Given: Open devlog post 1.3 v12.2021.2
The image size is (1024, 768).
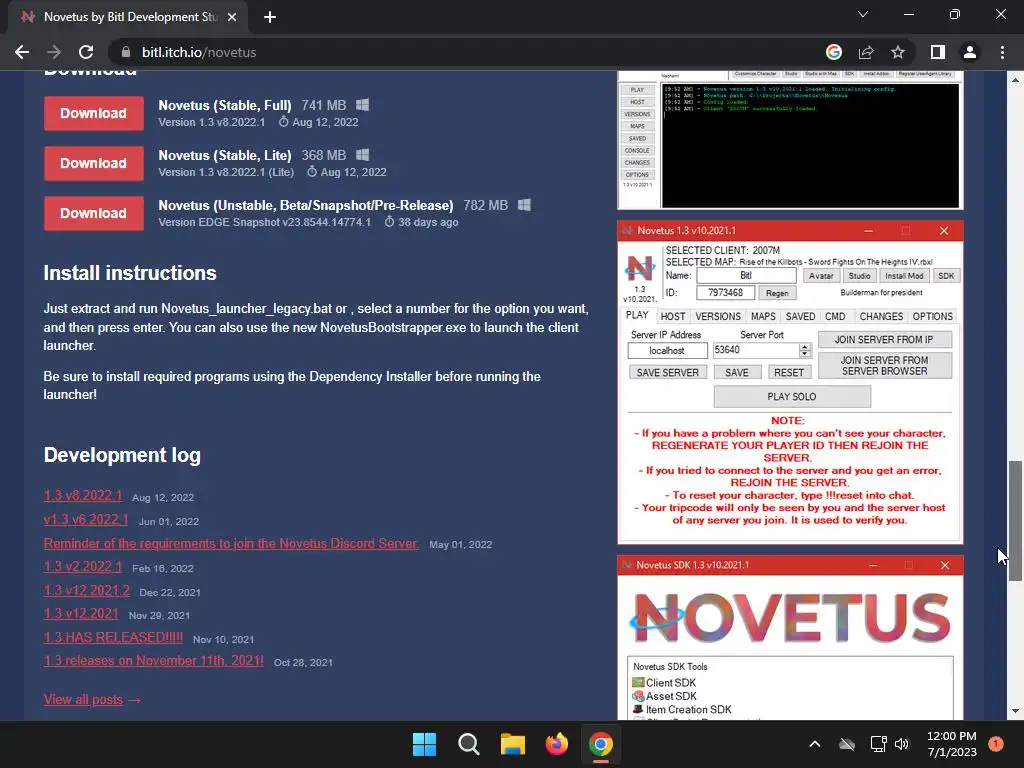Looking at the screenshot, I should [x=87, y=591].
